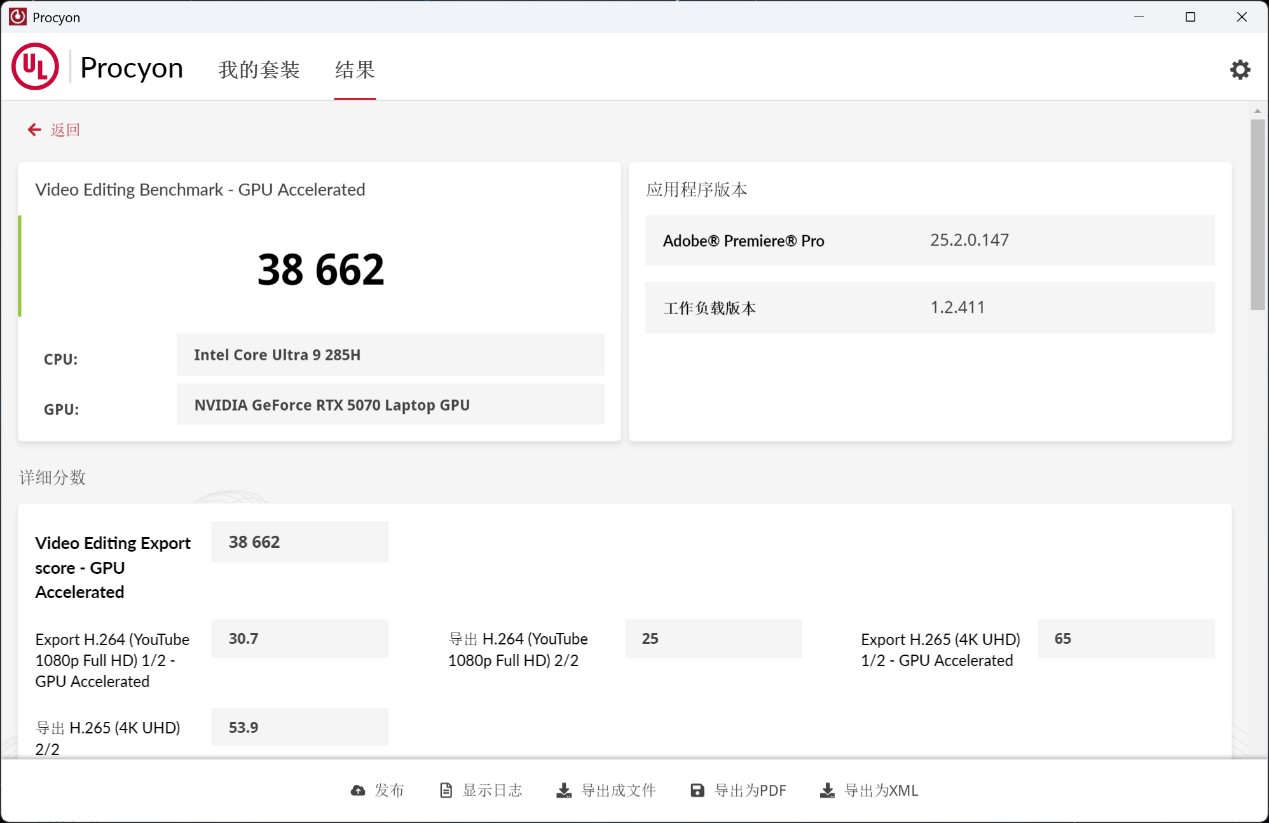Select the 结果 tab
This screenshot has height=823, width=1269.
point(355,70)
